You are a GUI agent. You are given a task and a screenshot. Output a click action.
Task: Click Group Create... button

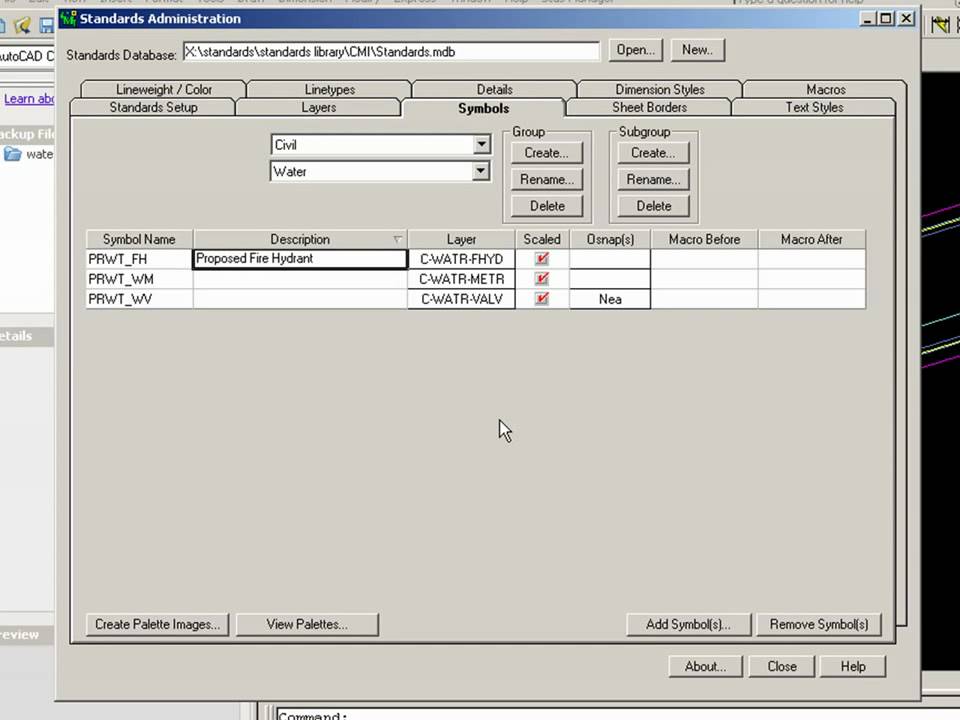pos(547,152)
